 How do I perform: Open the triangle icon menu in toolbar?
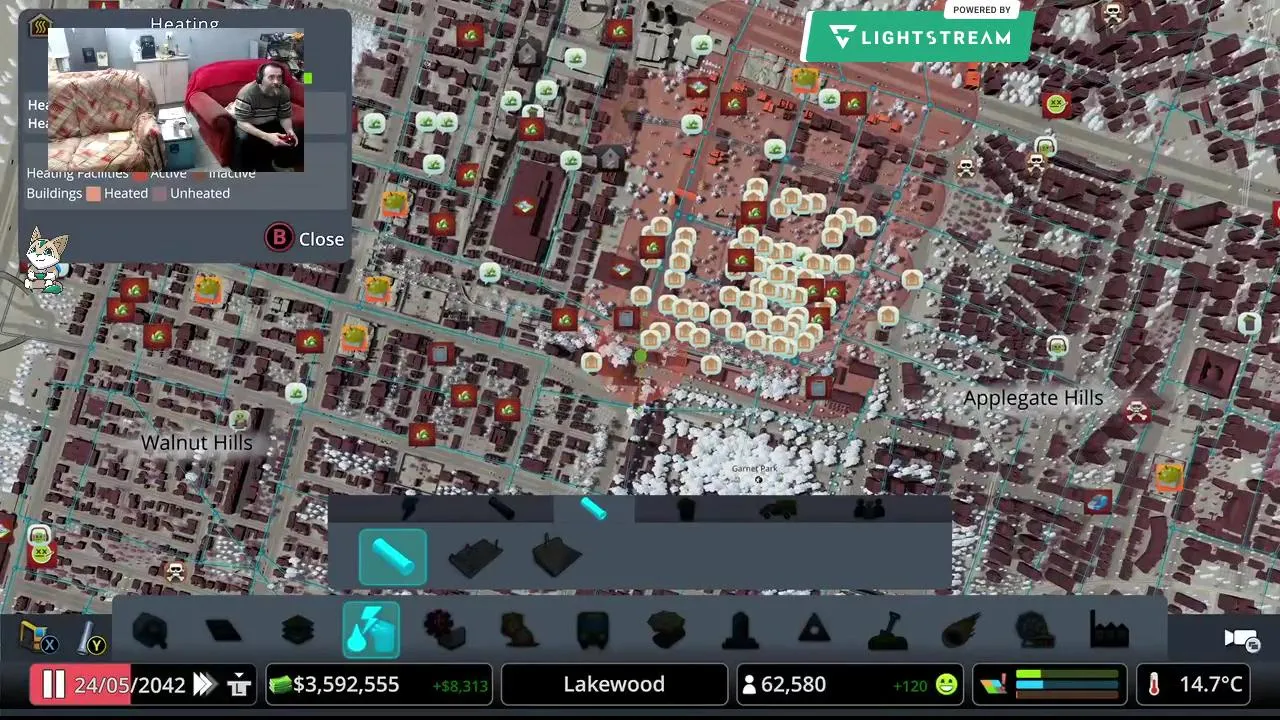tap(814, 630)
